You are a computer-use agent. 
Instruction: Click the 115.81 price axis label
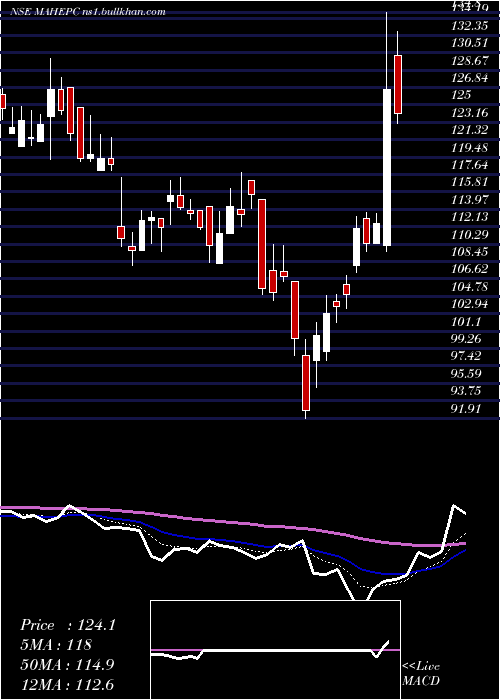469,182
